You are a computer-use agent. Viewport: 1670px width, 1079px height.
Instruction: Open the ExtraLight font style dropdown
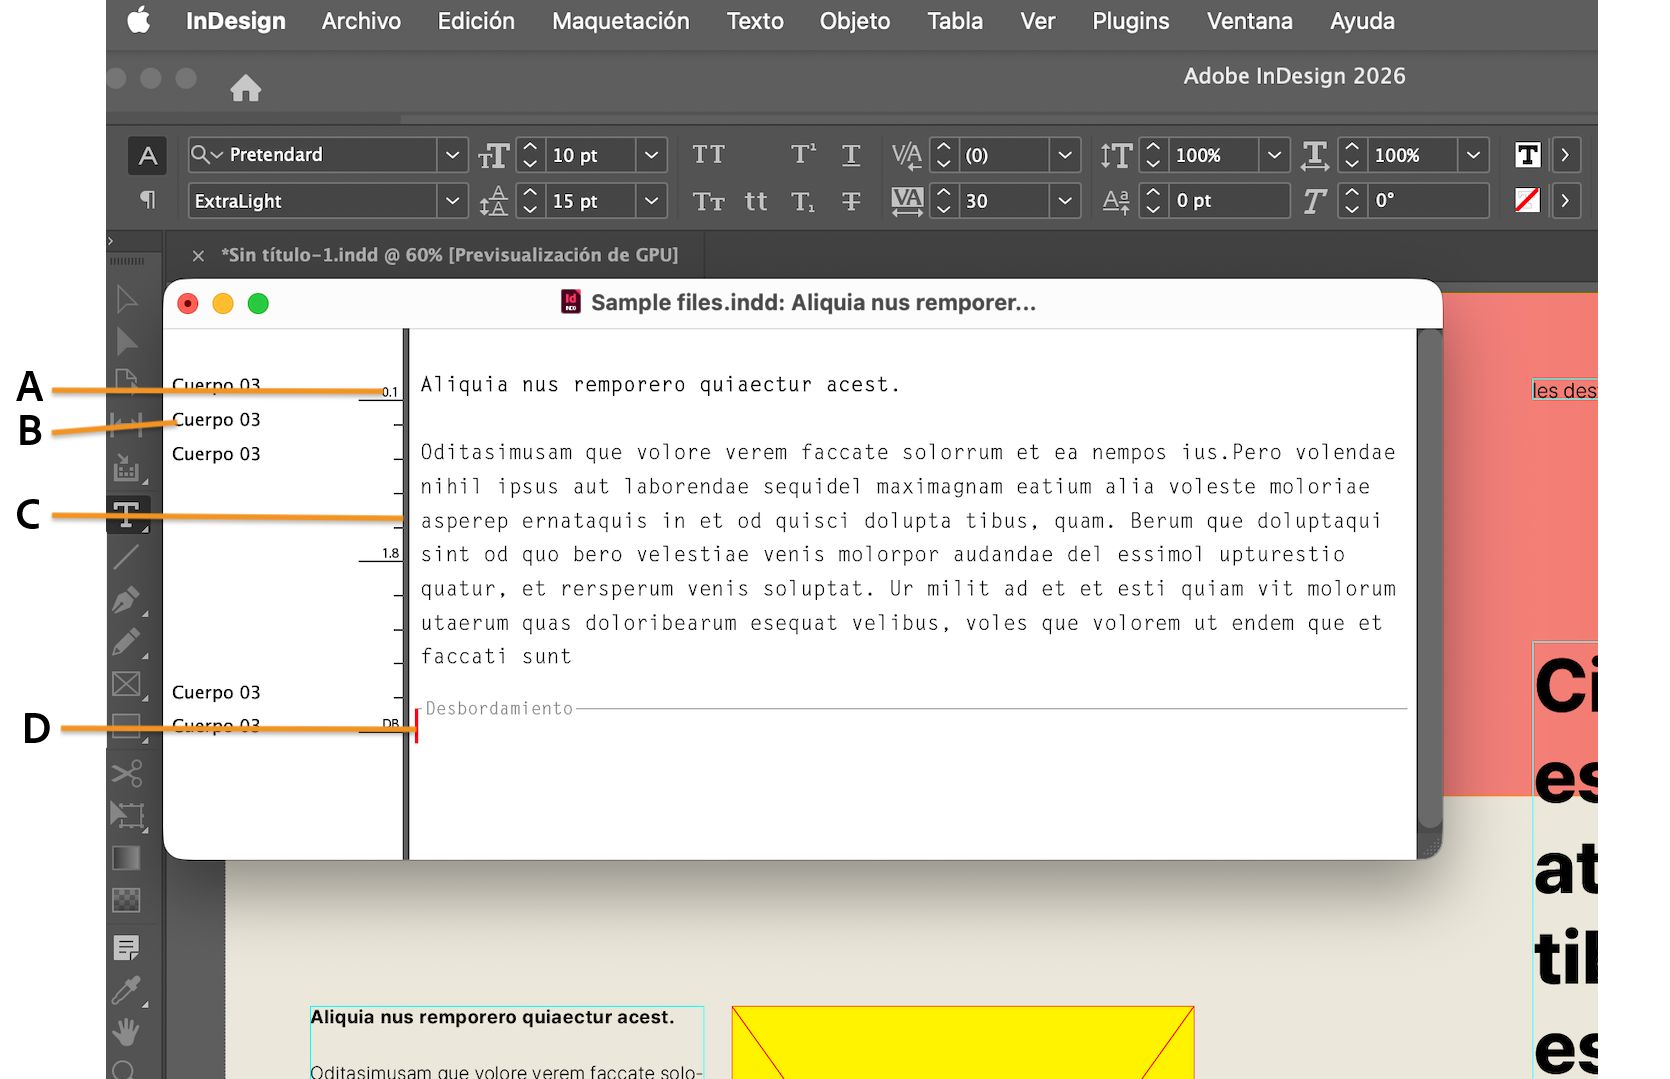452,201
